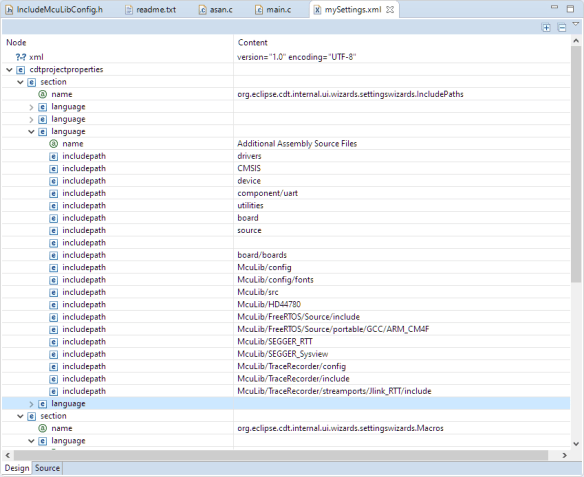This screenshot has width=584, height=477.
Task: Select the McuLib/config/fonts content cell
Action: pyautogui.click(x=402, y=280)
